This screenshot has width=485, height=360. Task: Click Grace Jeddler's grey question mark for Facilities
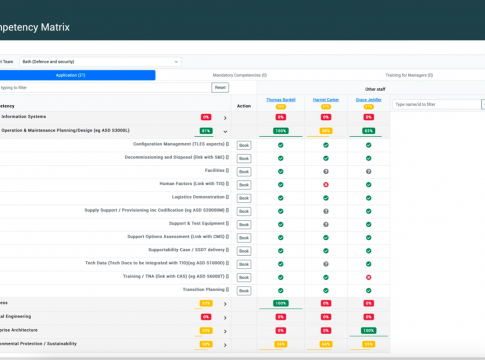tap(368, 171)
